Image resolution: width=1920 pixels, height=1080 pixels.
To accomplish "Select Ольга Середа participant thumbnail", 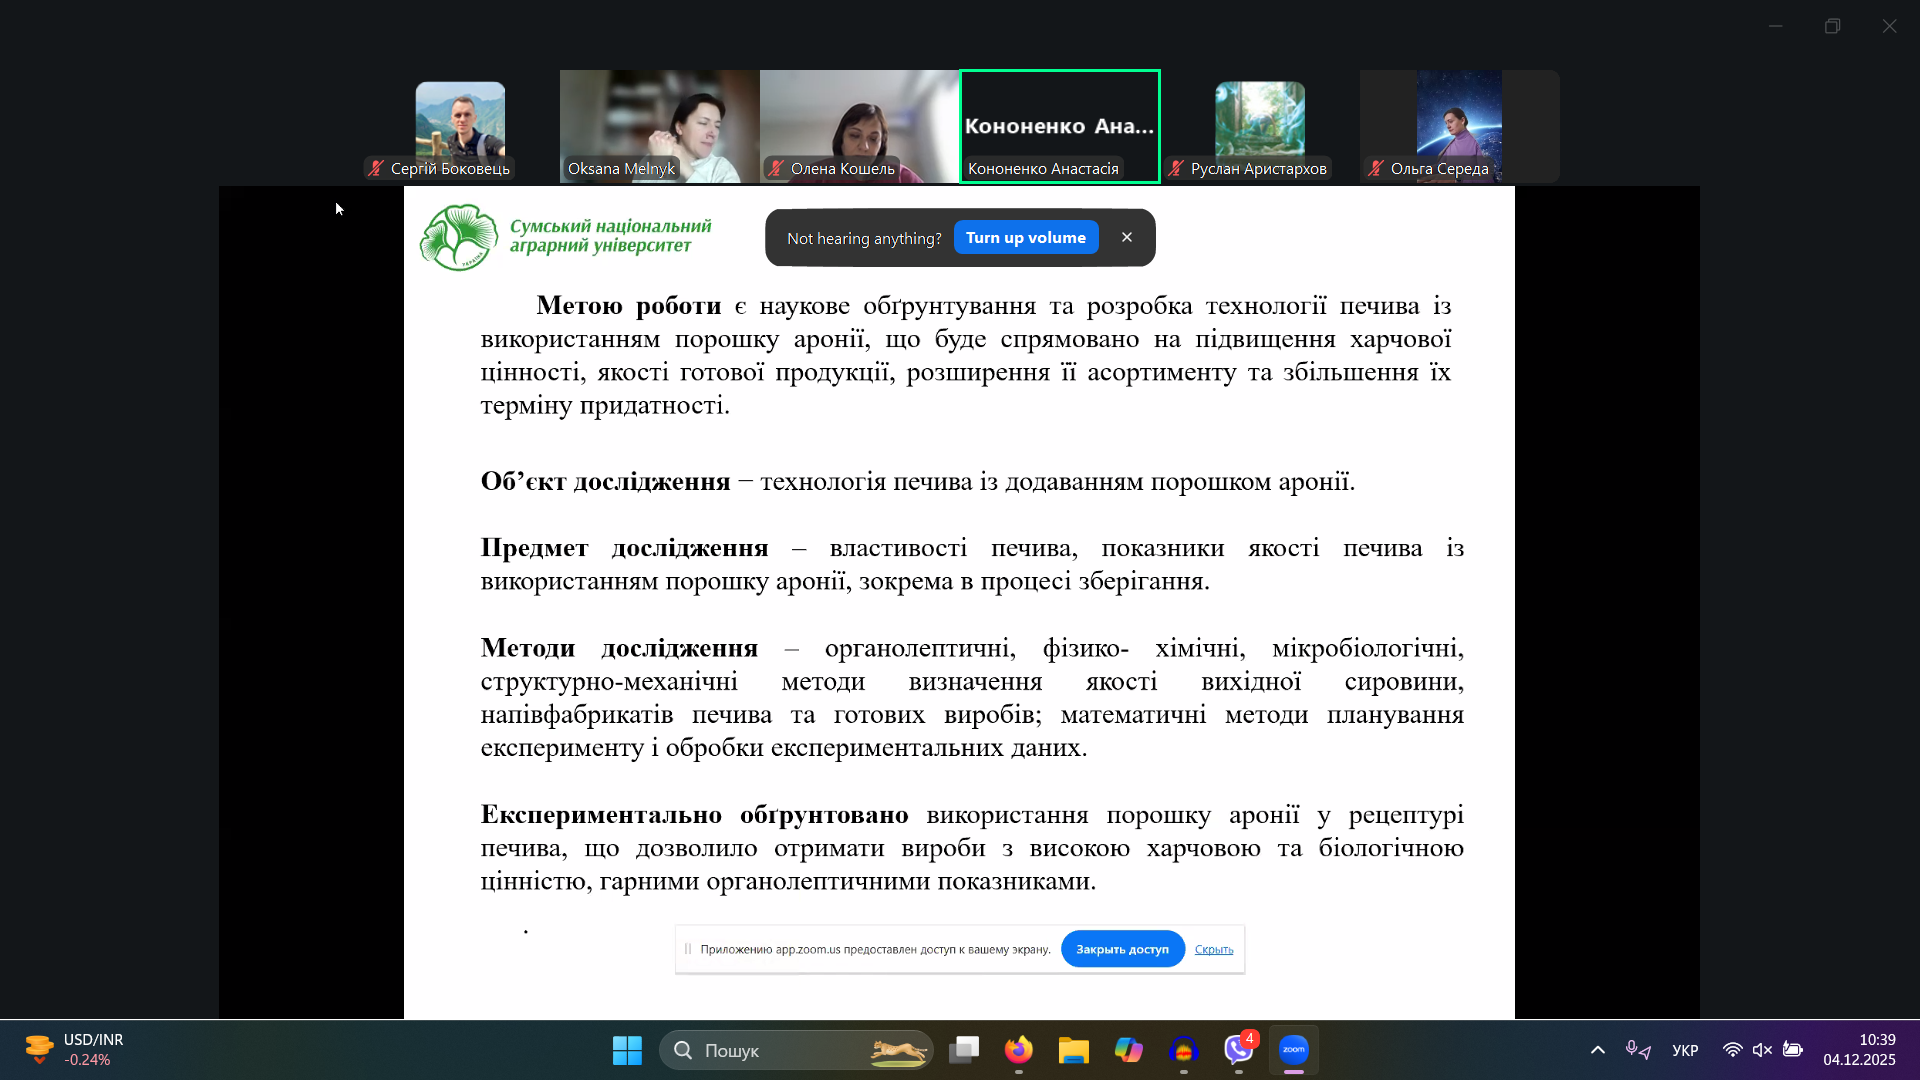I will tap(1459, 126).
